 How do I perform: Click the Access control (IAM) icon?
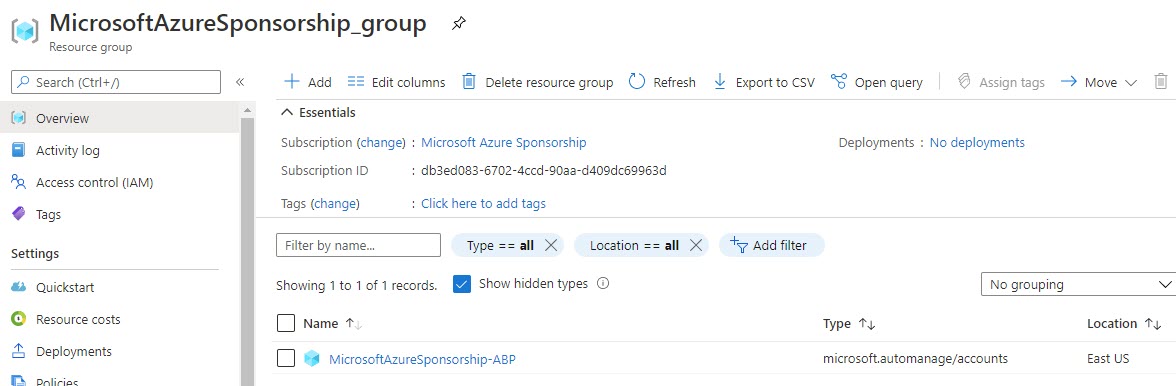[x=19, y=182]
